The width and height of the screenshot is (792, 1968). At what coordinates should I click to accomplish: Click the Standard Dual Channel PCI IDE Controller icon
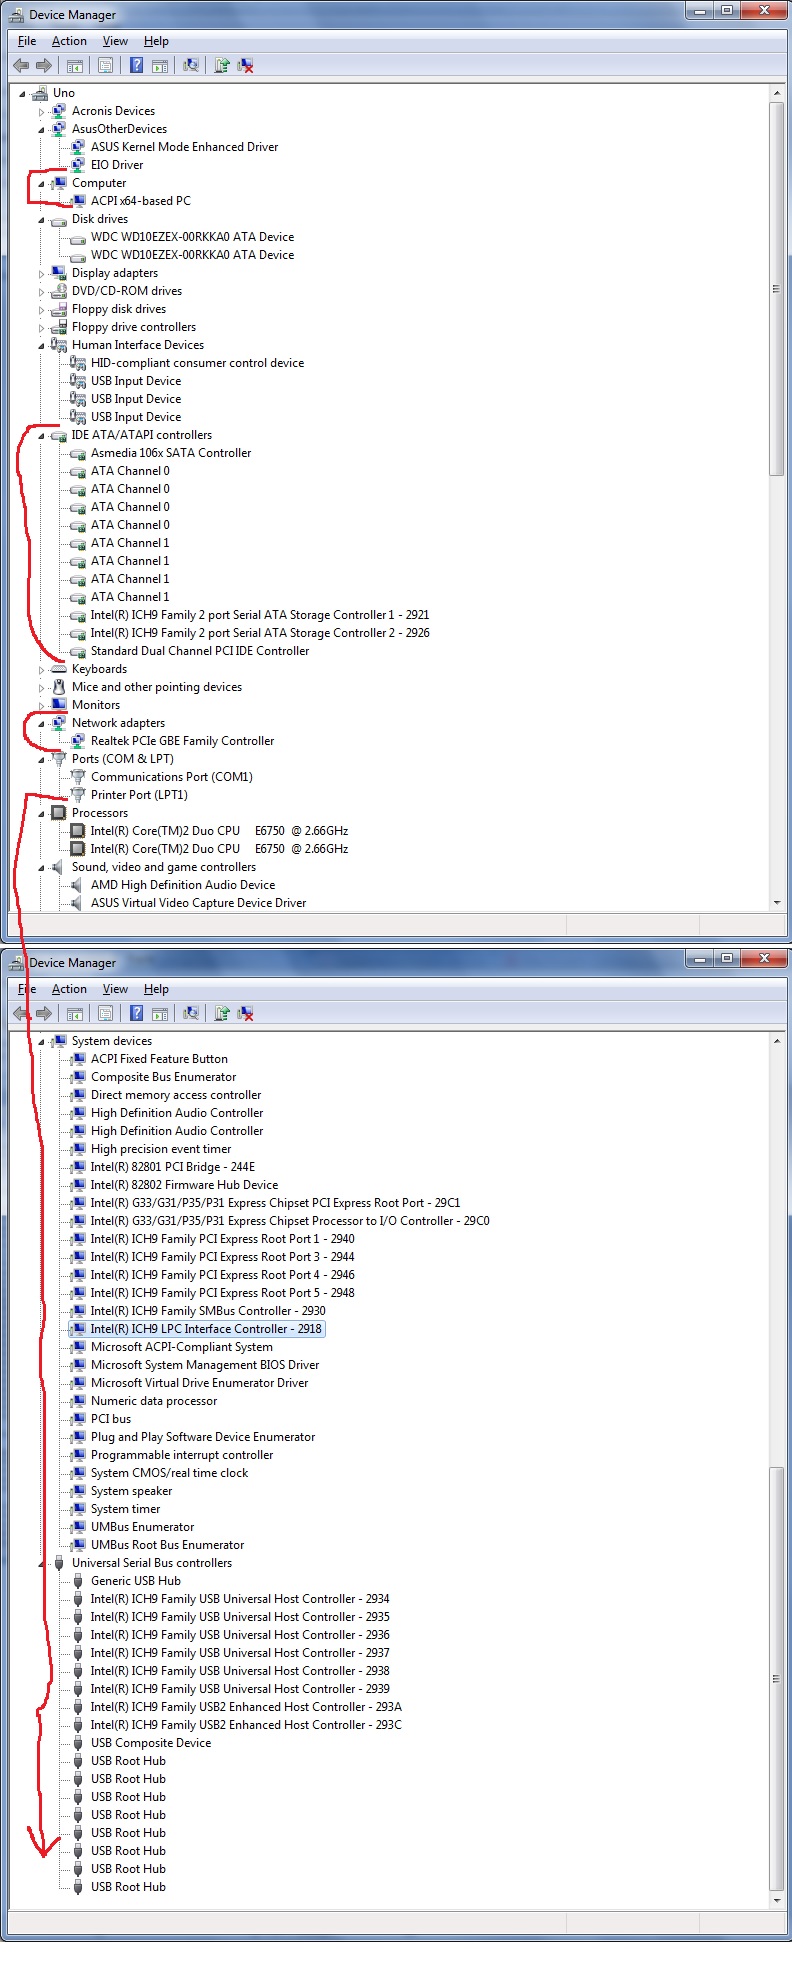pyautogui.click(x=78, y=651)
